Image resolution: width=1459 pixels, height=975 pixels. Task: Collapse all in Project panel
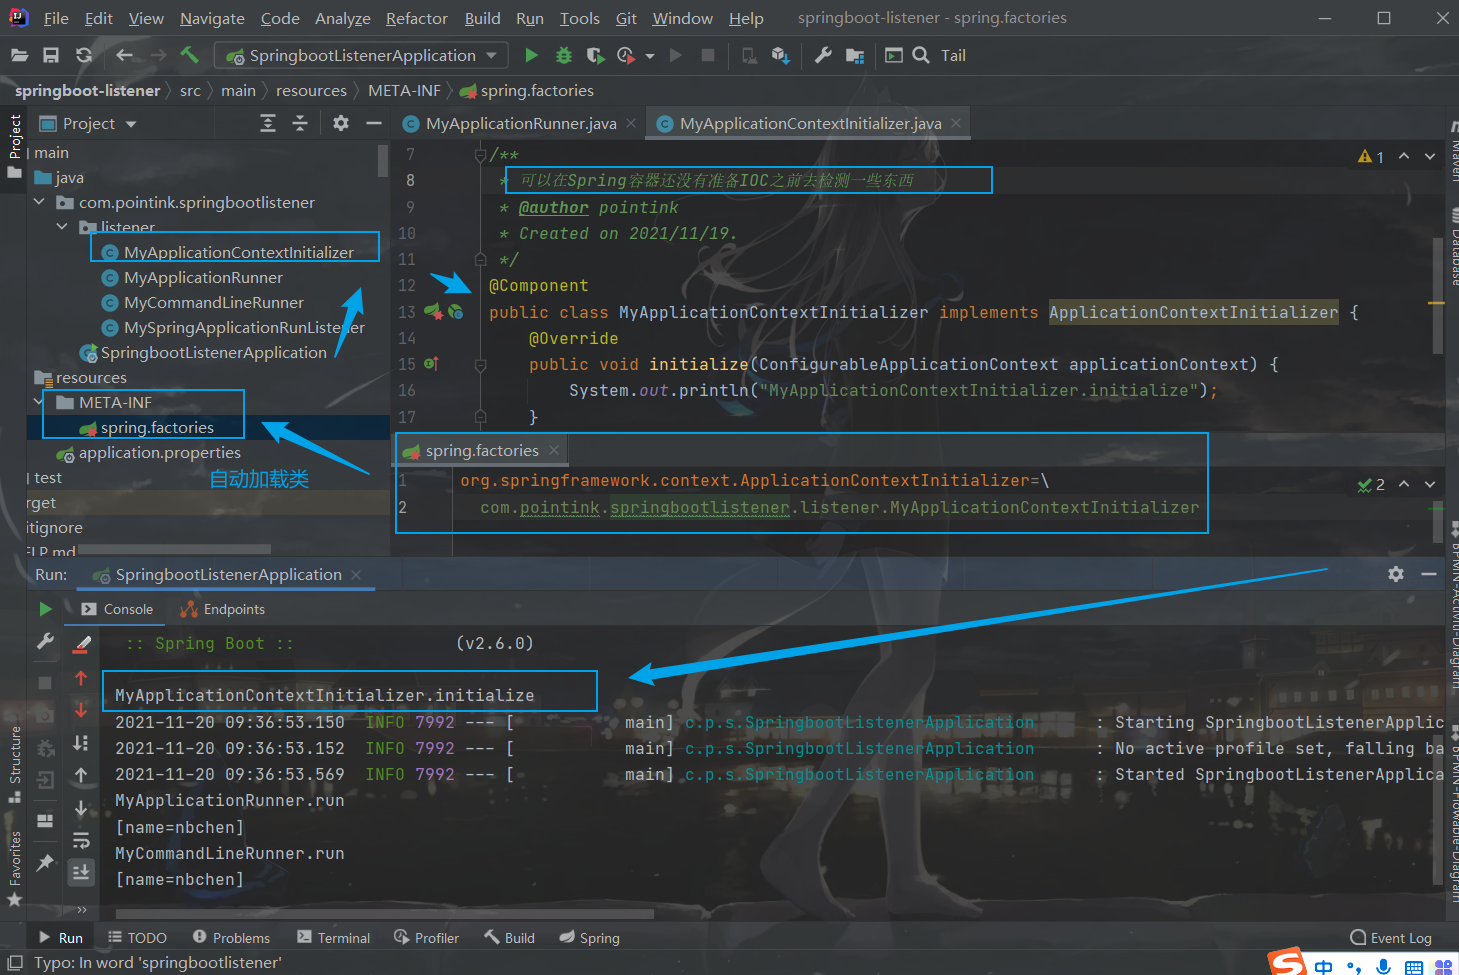click(300, 123)
